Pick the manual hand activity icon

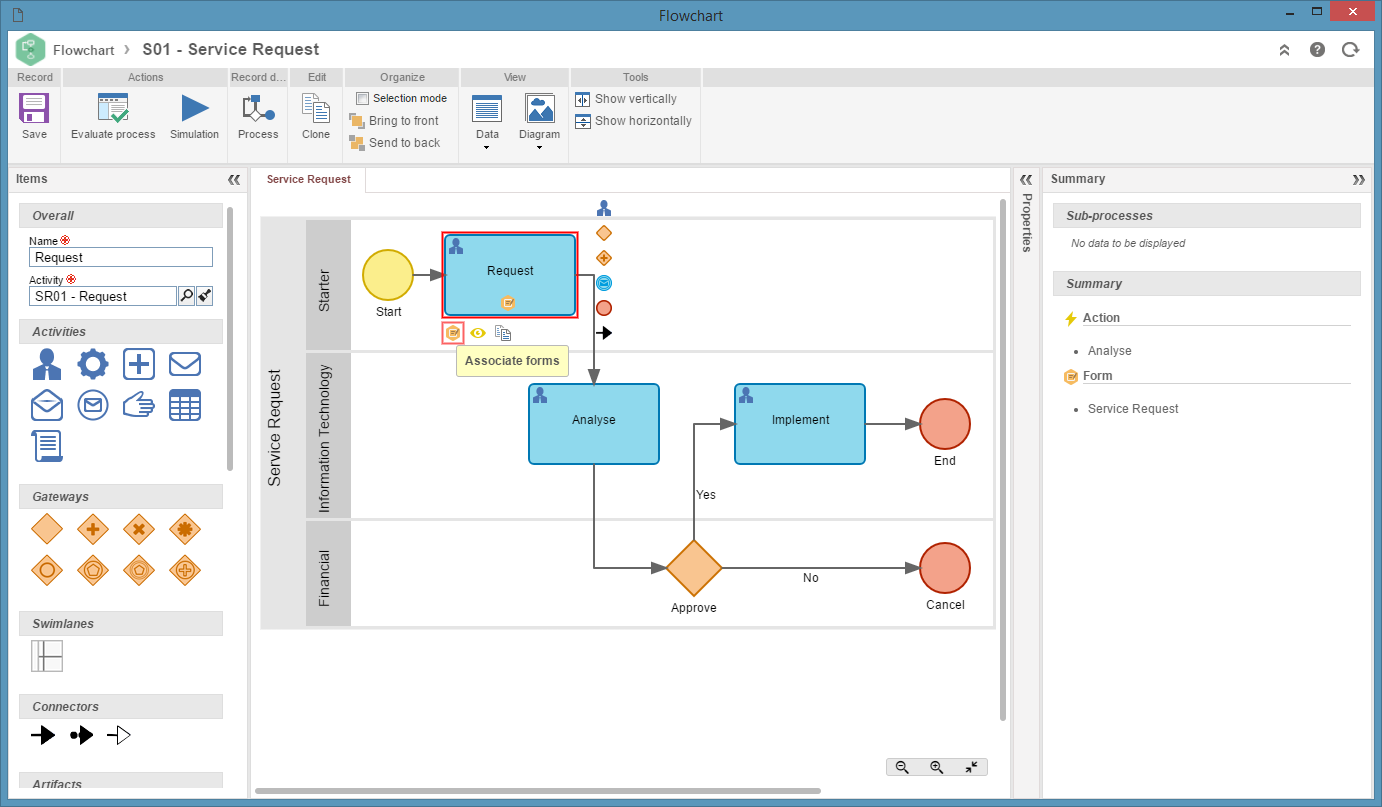139,405
